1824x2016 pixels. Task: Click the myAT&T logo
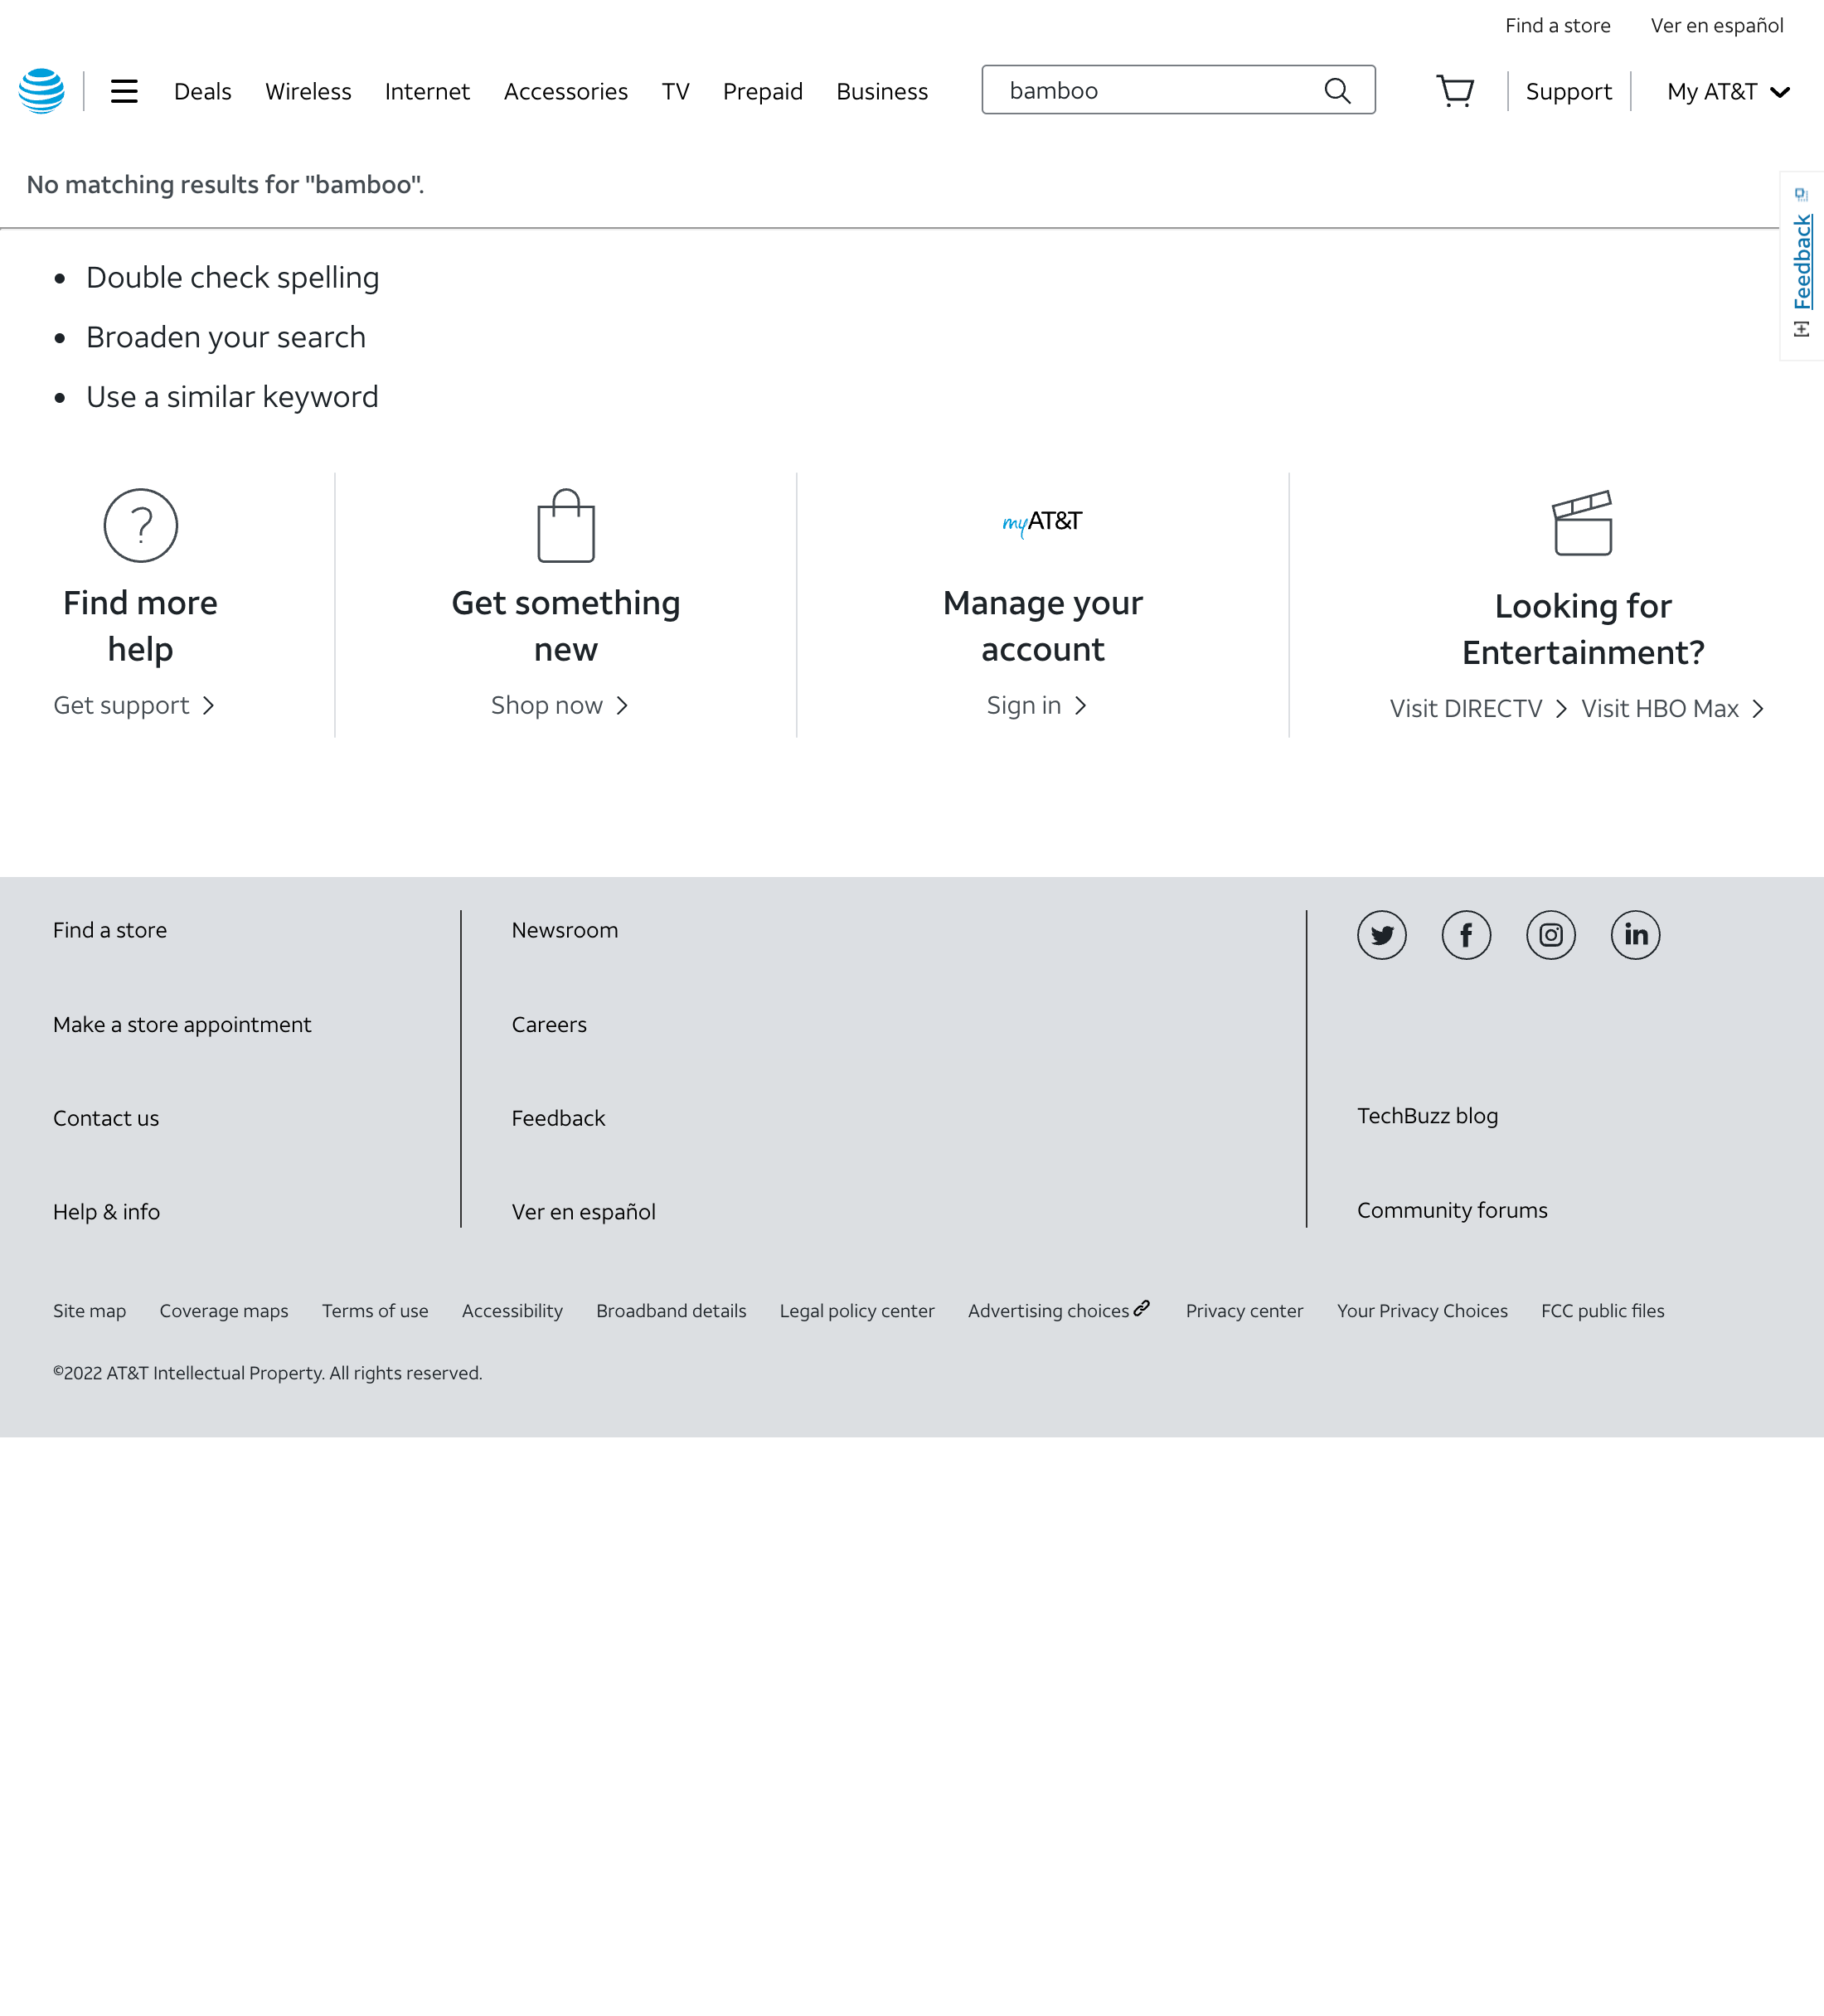1042,521
